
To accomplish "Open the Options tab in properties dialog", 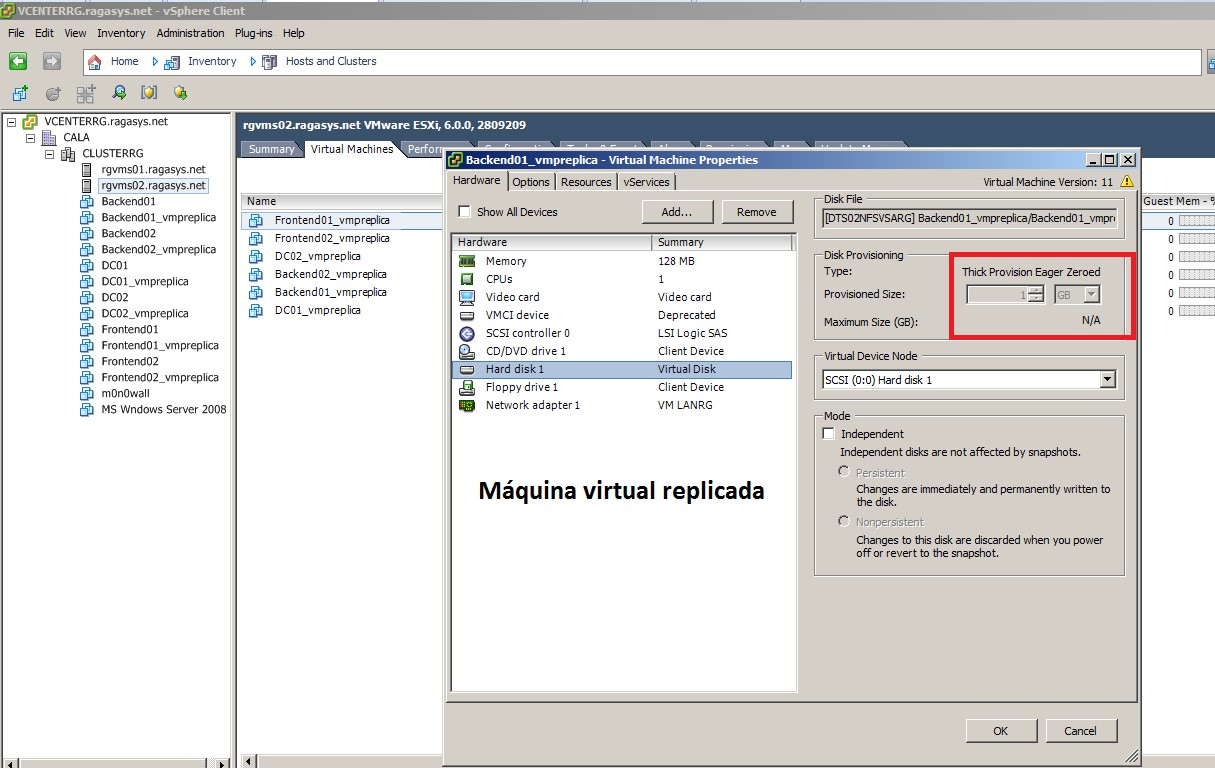I will 531,182.
